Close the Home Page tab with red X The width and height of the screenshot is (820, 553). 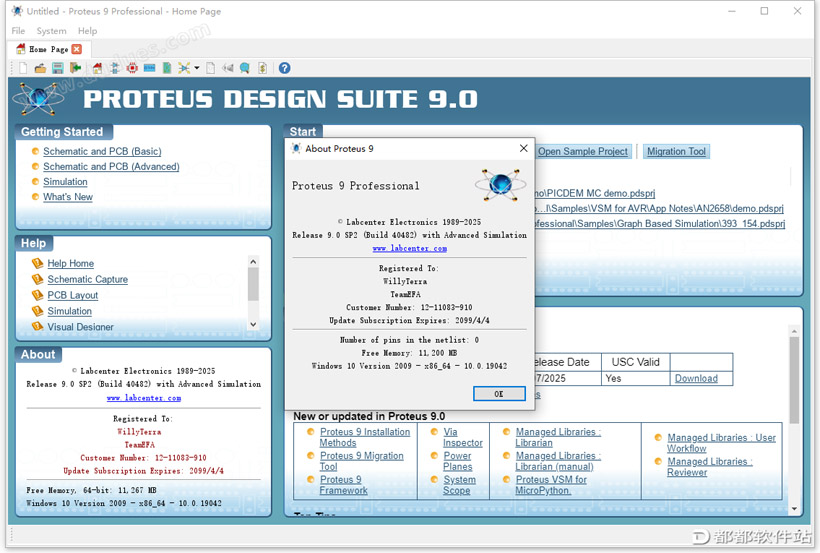[x=77, y=49]
